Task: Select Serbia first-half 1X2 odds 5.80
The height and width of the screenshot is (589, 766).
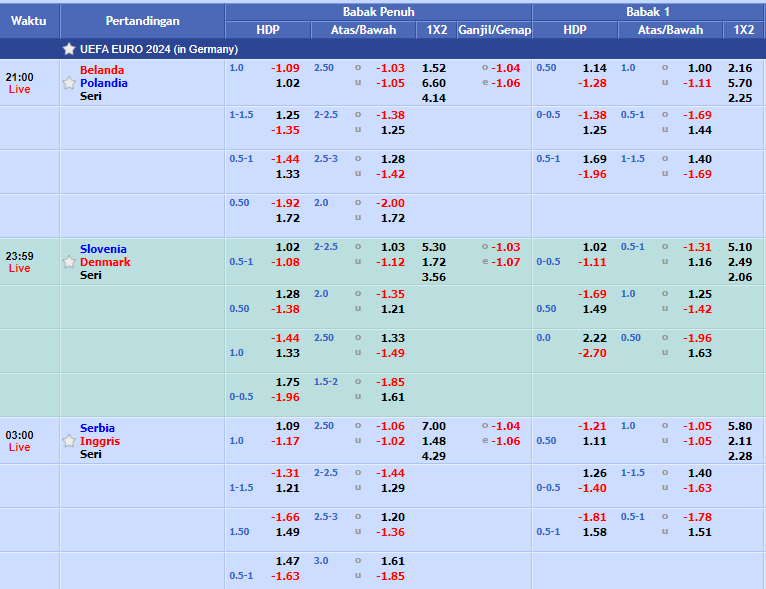Action: [x=740, y=426]
